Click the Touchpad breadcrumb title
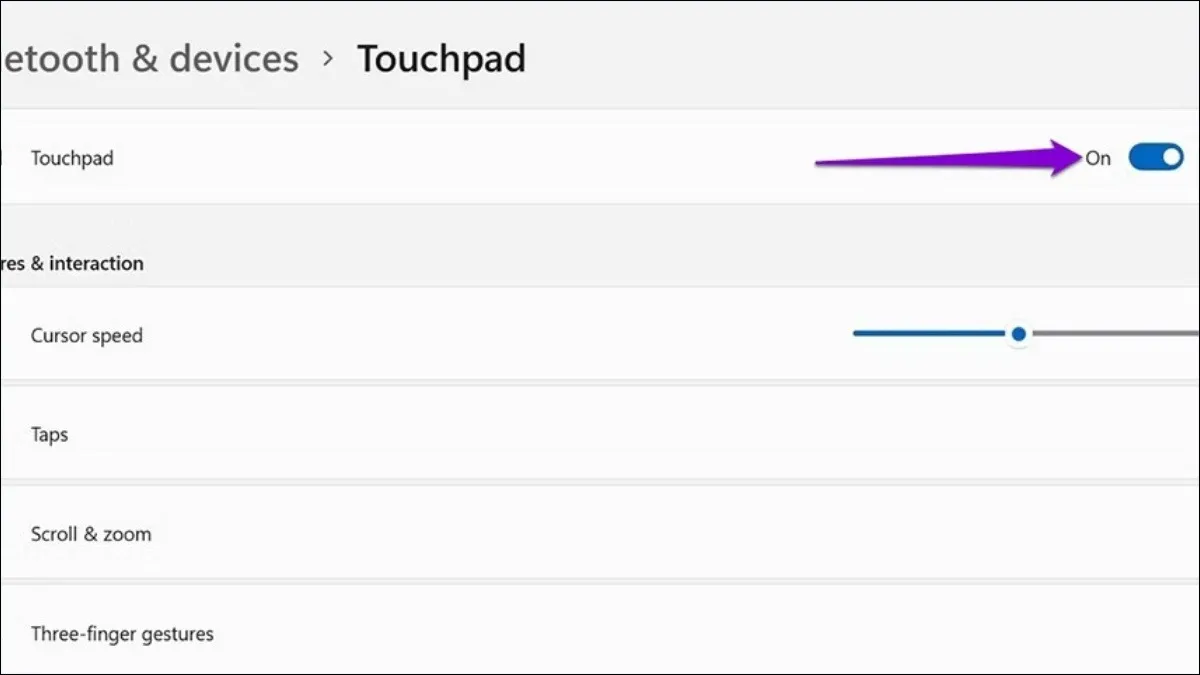 441,59
